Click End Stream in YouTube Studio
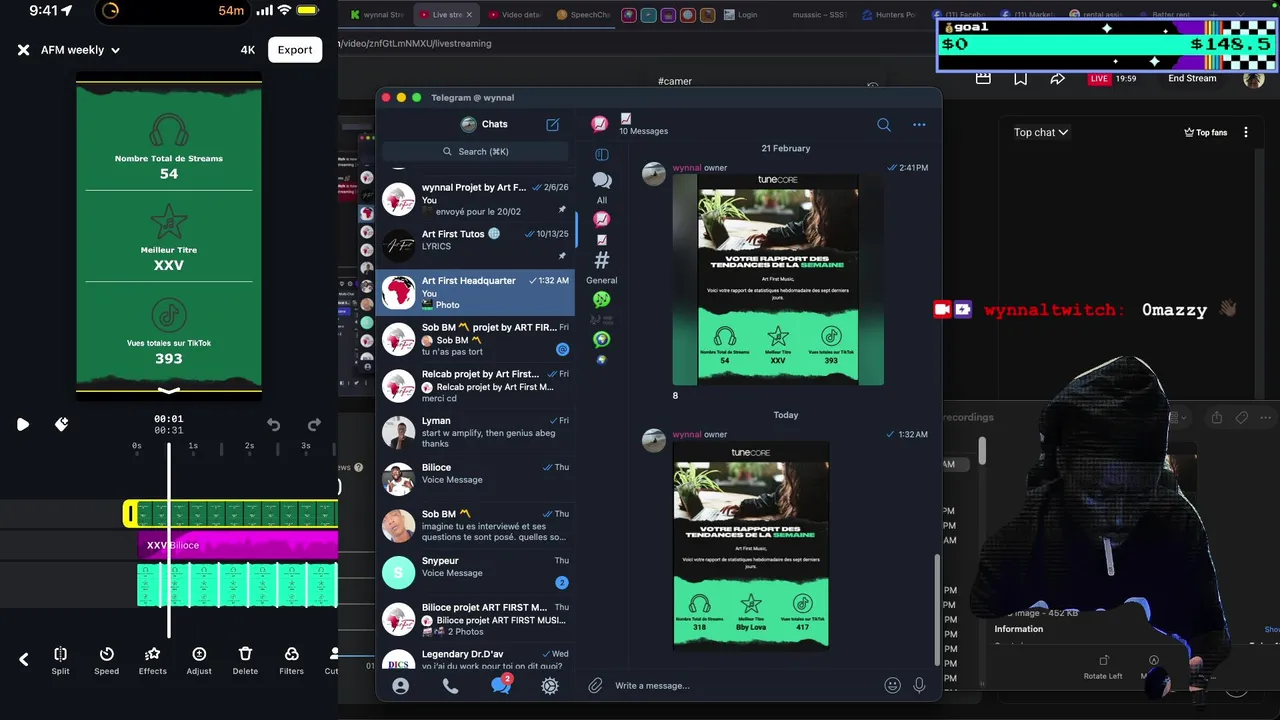Screen dimensions: 1280x720 (x=1192, y=78)
